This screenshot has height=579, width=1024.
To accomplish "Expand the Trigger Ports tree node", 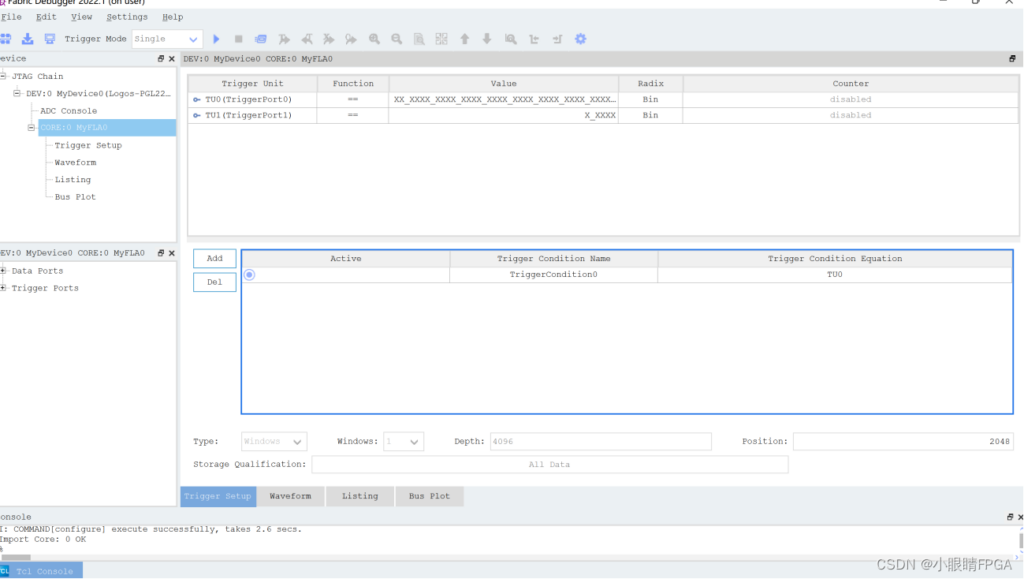I will [4, 288].
